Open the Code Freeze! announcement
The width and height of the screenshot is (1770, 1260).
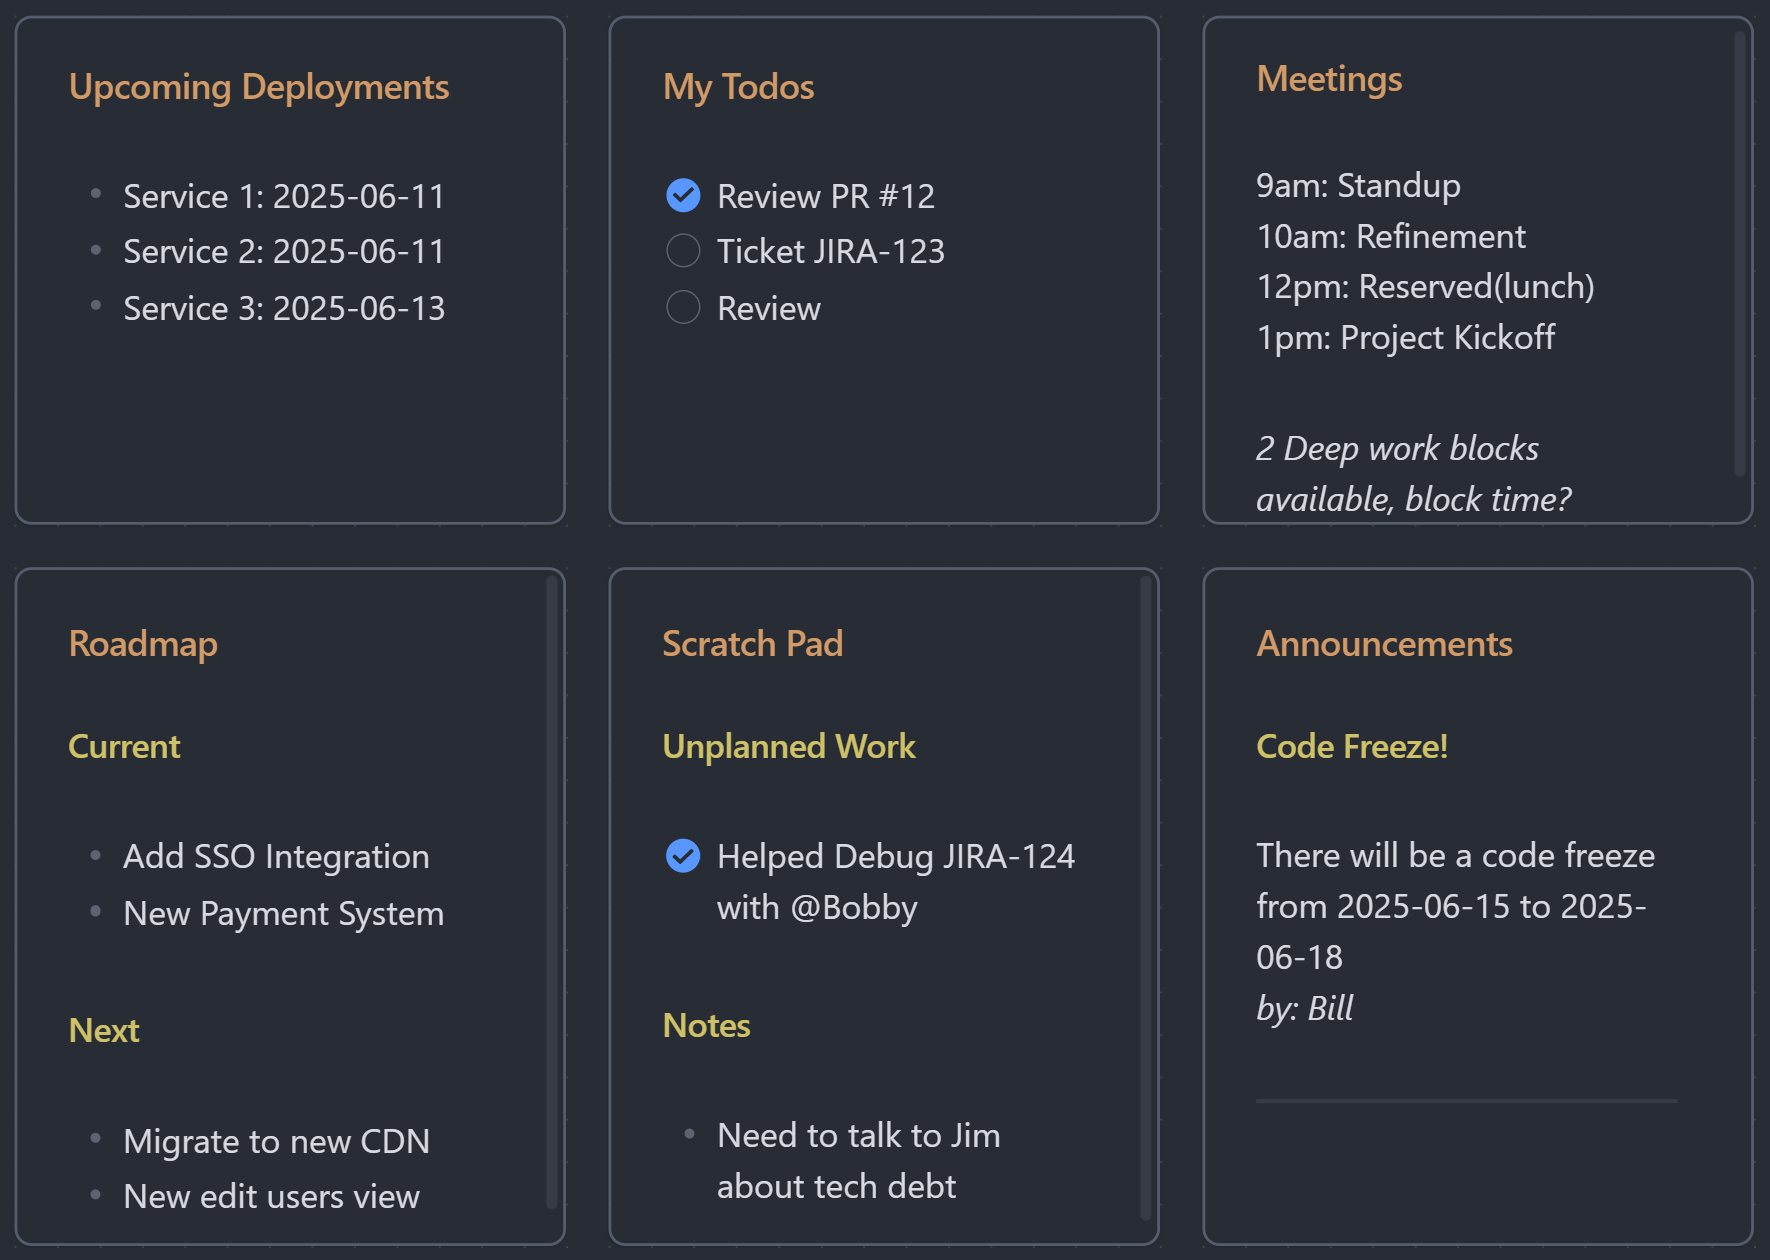click(1351, 747)
